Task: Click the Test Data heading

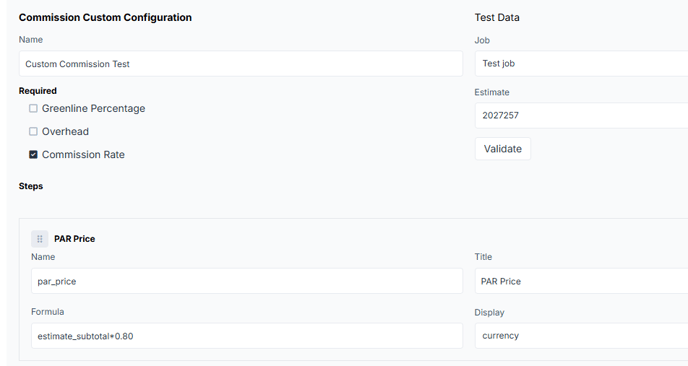Action: [497, 18]
